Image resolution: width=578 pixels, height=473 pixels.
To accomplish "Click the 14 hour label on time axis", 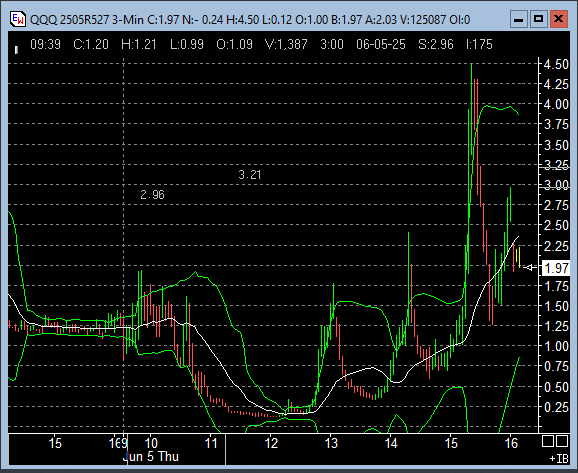I will (391, 443).
